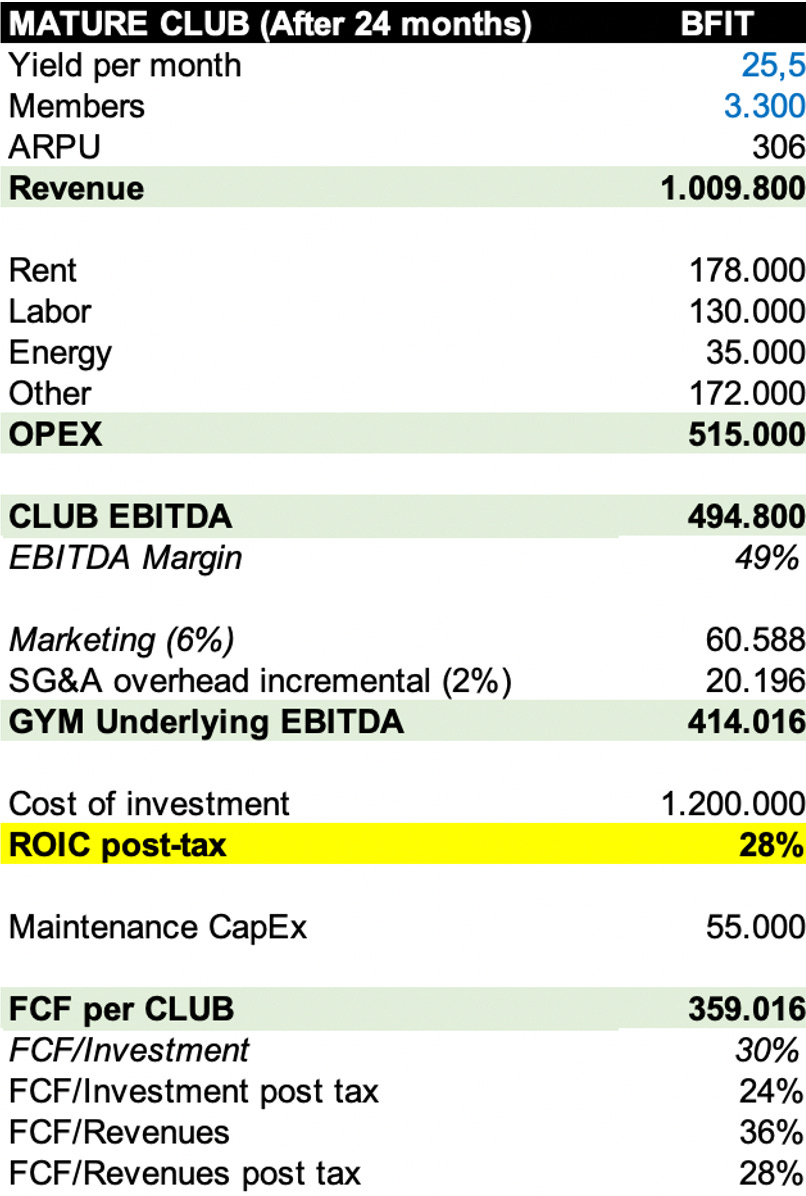
Task: Click the CLUB EBITDA value 494.800
Action: coord(747,517)
